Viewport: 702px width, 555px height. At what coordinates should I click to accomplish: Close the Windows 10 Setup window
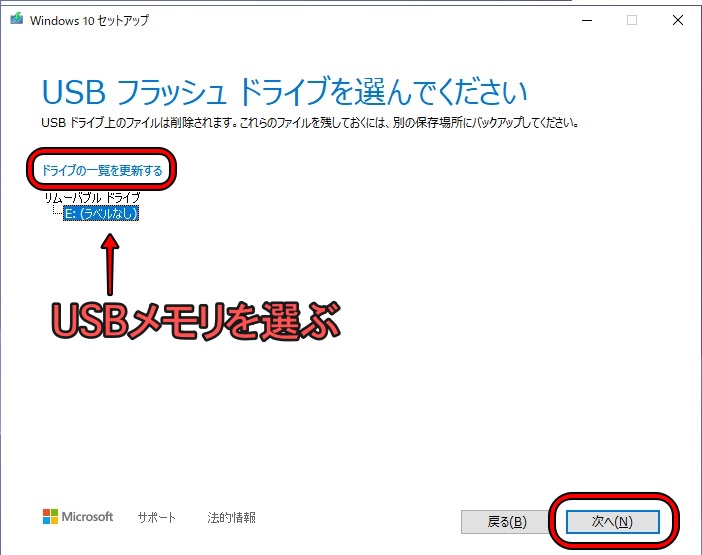click(x=678, y=20)
